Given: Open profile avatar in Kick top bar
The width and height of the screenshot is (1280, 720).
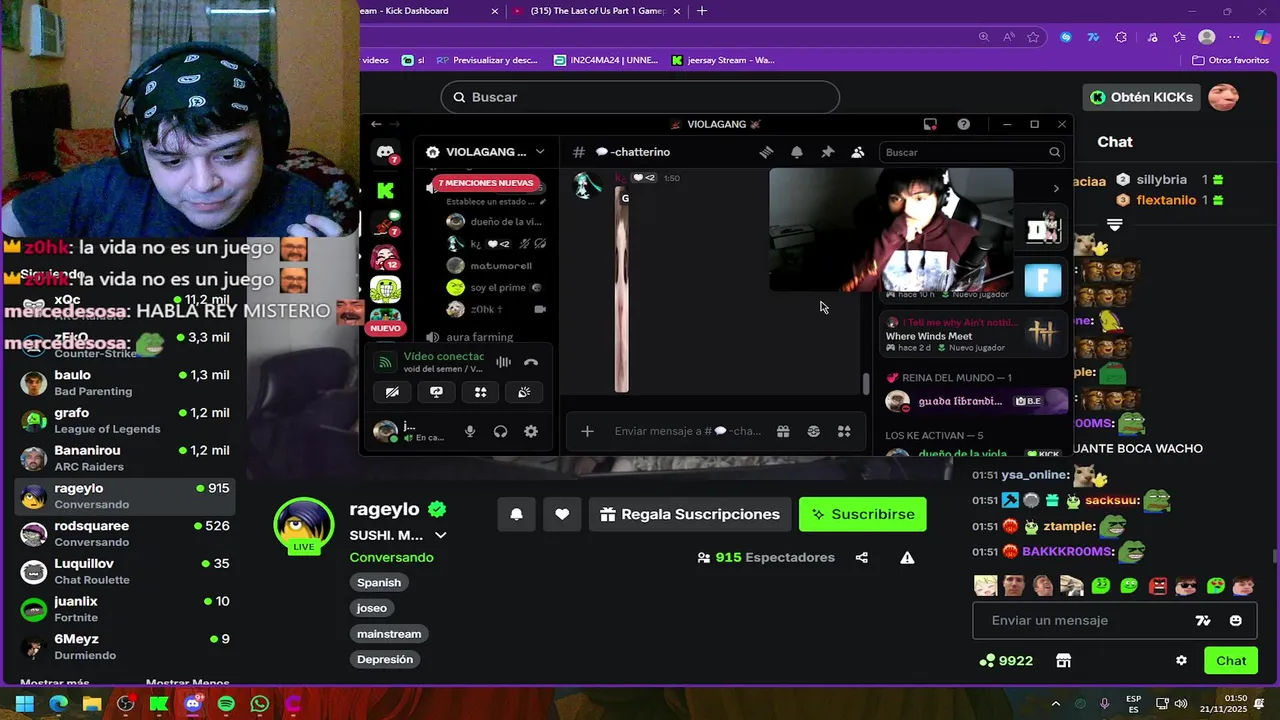Looking at the screenshot, I should click(1224, 97).
